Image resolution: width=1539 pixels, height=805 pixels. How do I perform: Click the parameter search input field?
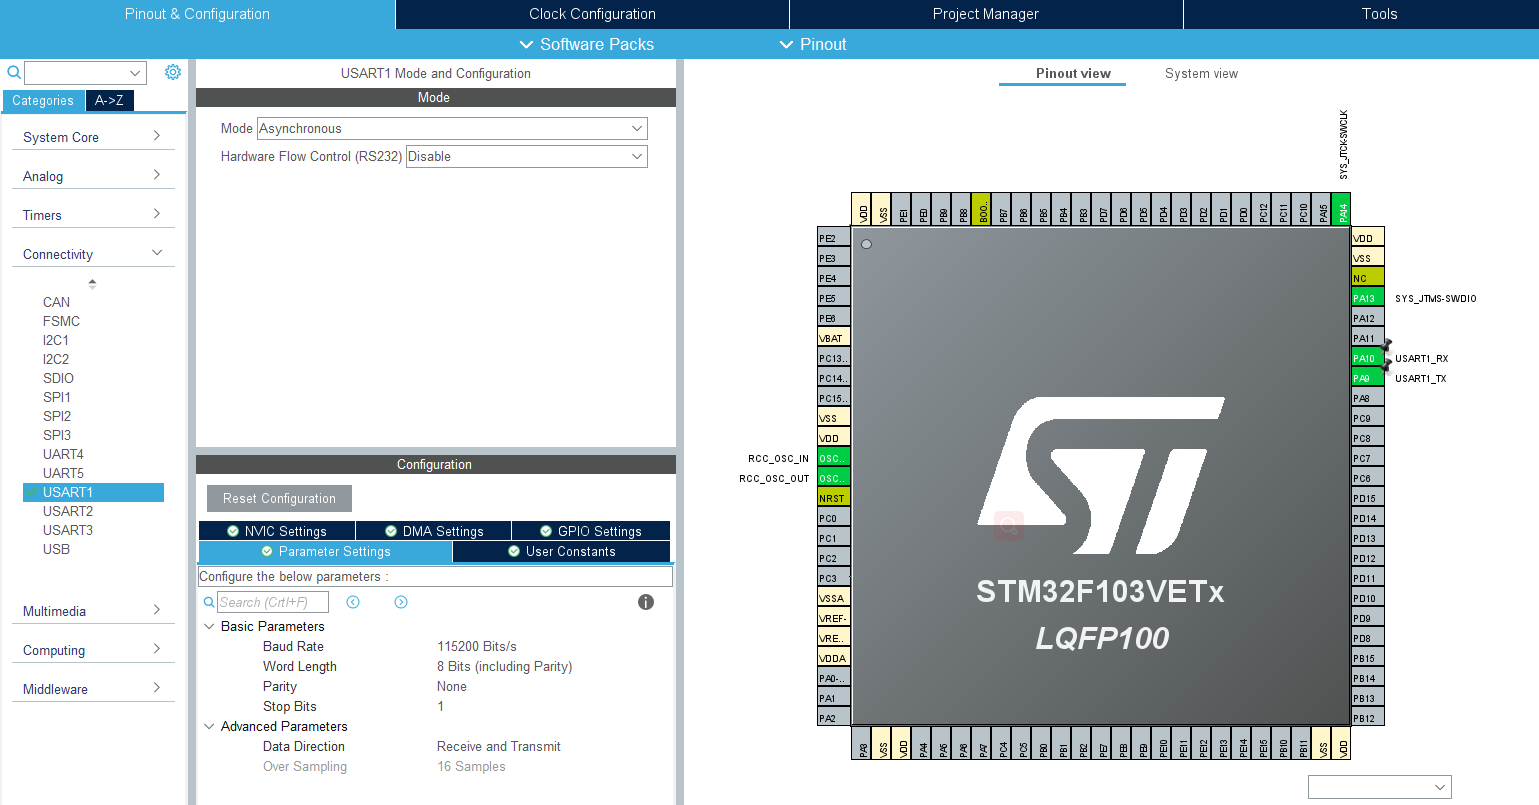pyautogui.click(x=273, y=602)
